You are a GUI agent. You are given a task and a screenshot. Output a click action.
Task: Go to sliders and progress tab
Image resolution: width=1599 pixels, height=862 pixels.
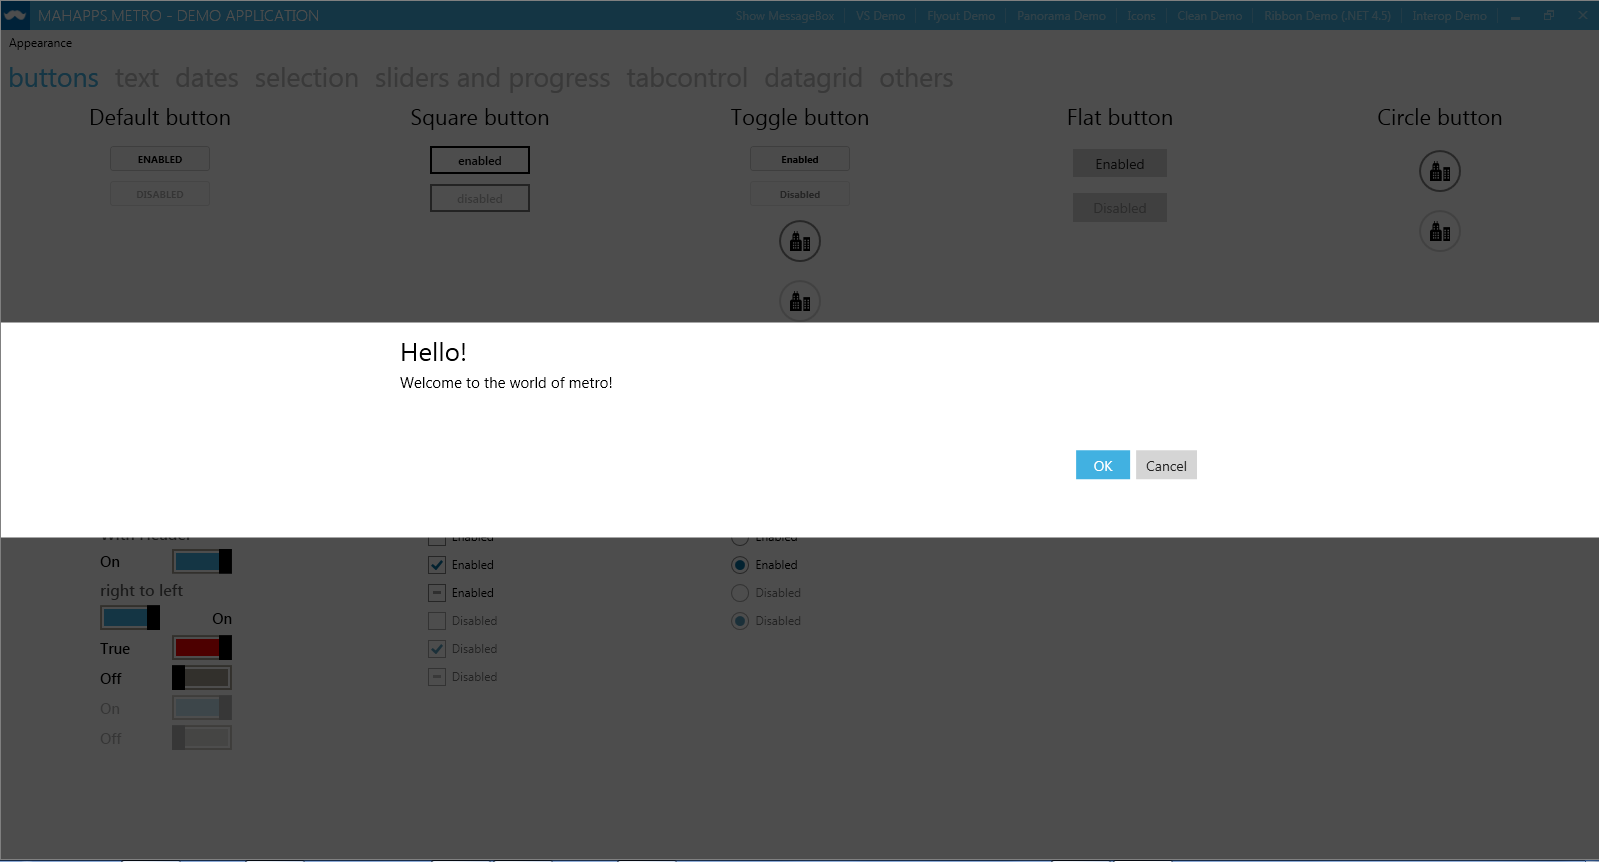coord(492,78)
